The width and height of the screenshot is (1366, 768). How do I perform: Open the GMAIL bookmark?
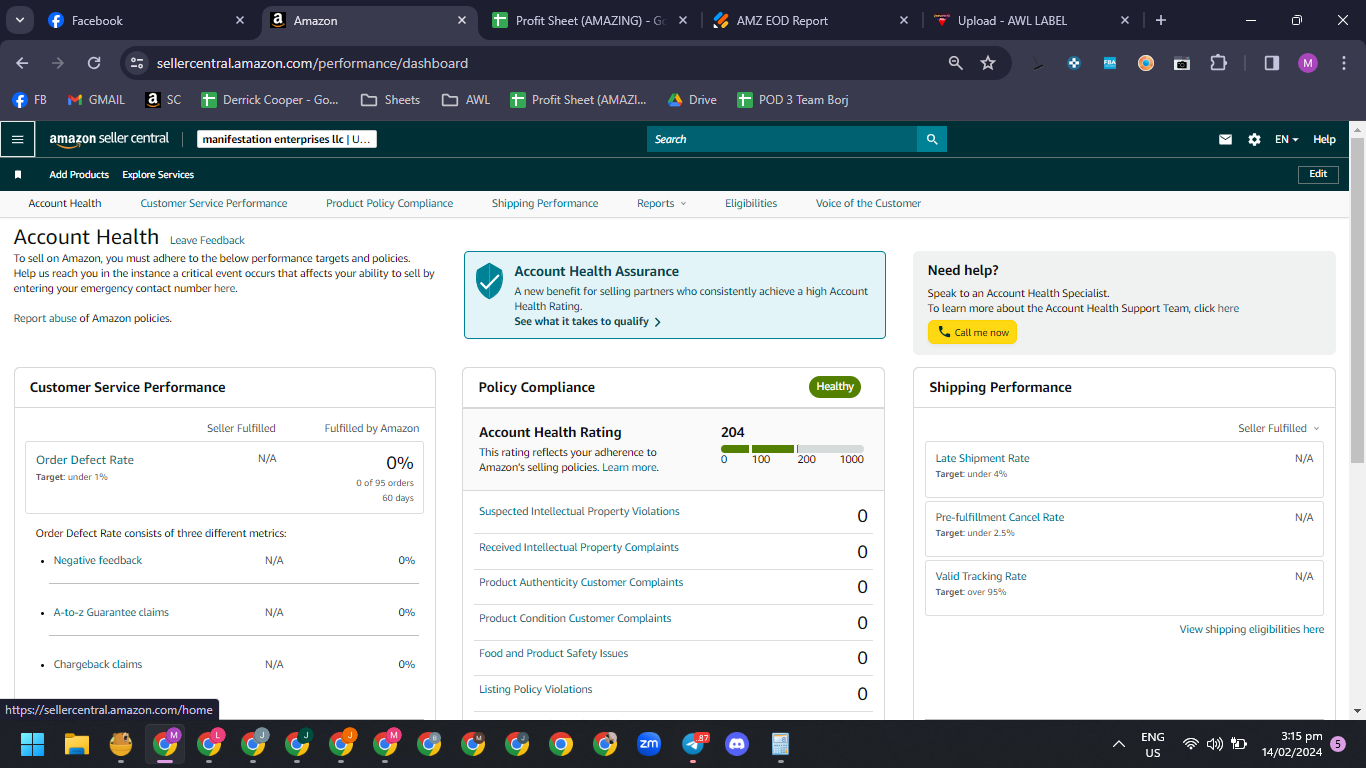click(96, 100)
